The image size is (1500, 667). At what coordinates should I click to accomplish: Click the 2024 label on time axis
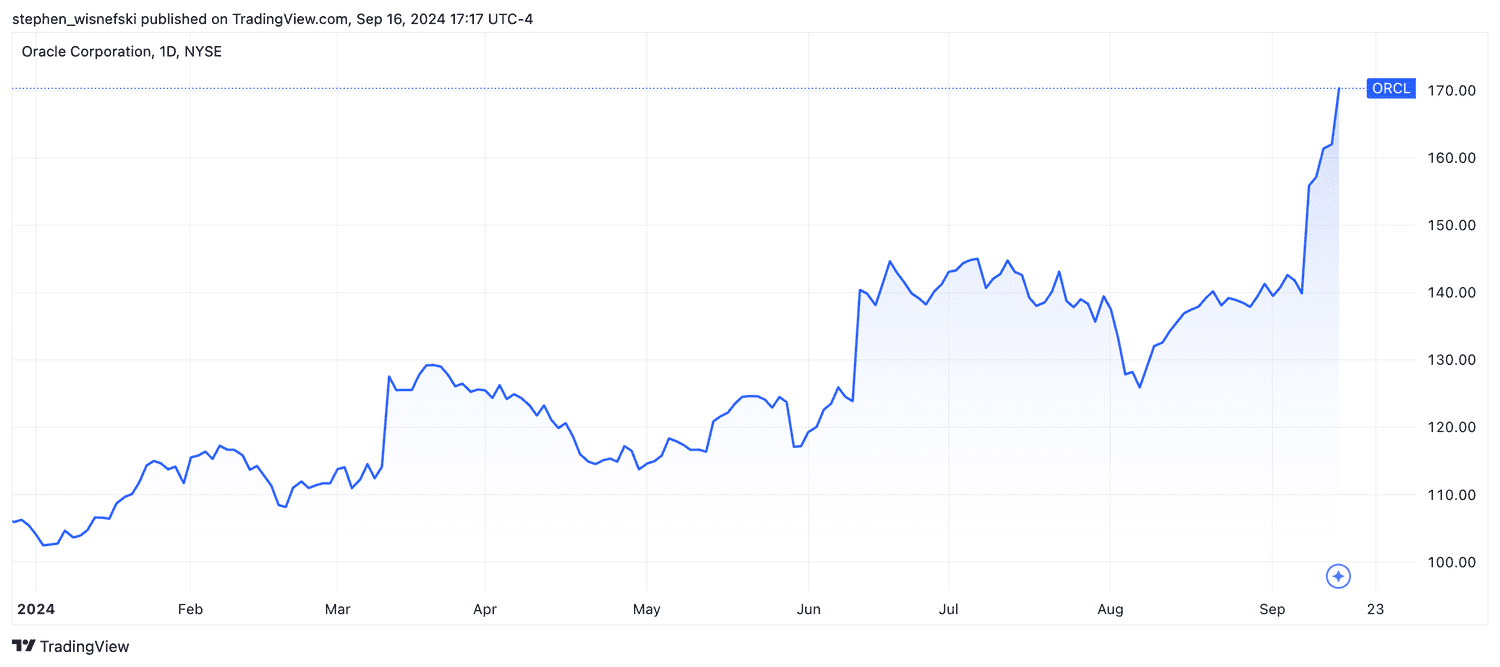[35, 609]
